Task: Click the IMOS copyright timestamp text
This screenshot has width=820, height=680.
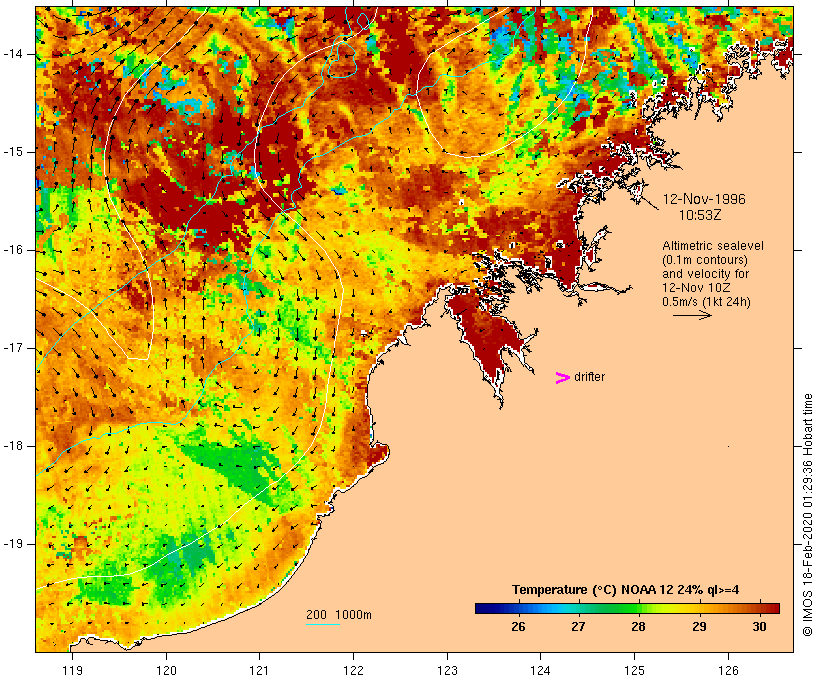Action: click(x=808, y=515)
